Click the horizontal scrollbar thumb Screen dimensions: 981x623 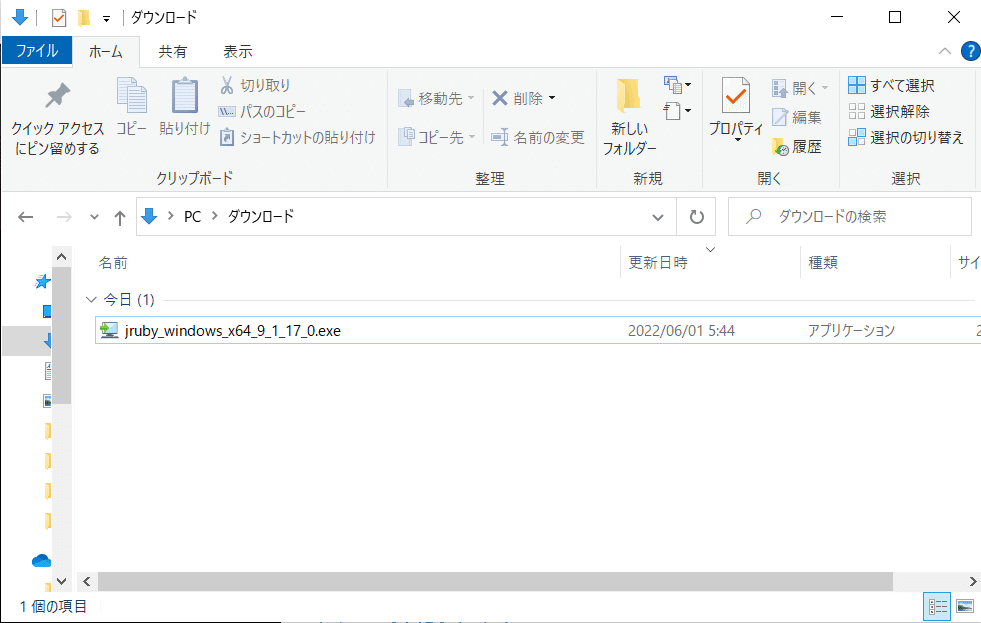pos(496,582)
